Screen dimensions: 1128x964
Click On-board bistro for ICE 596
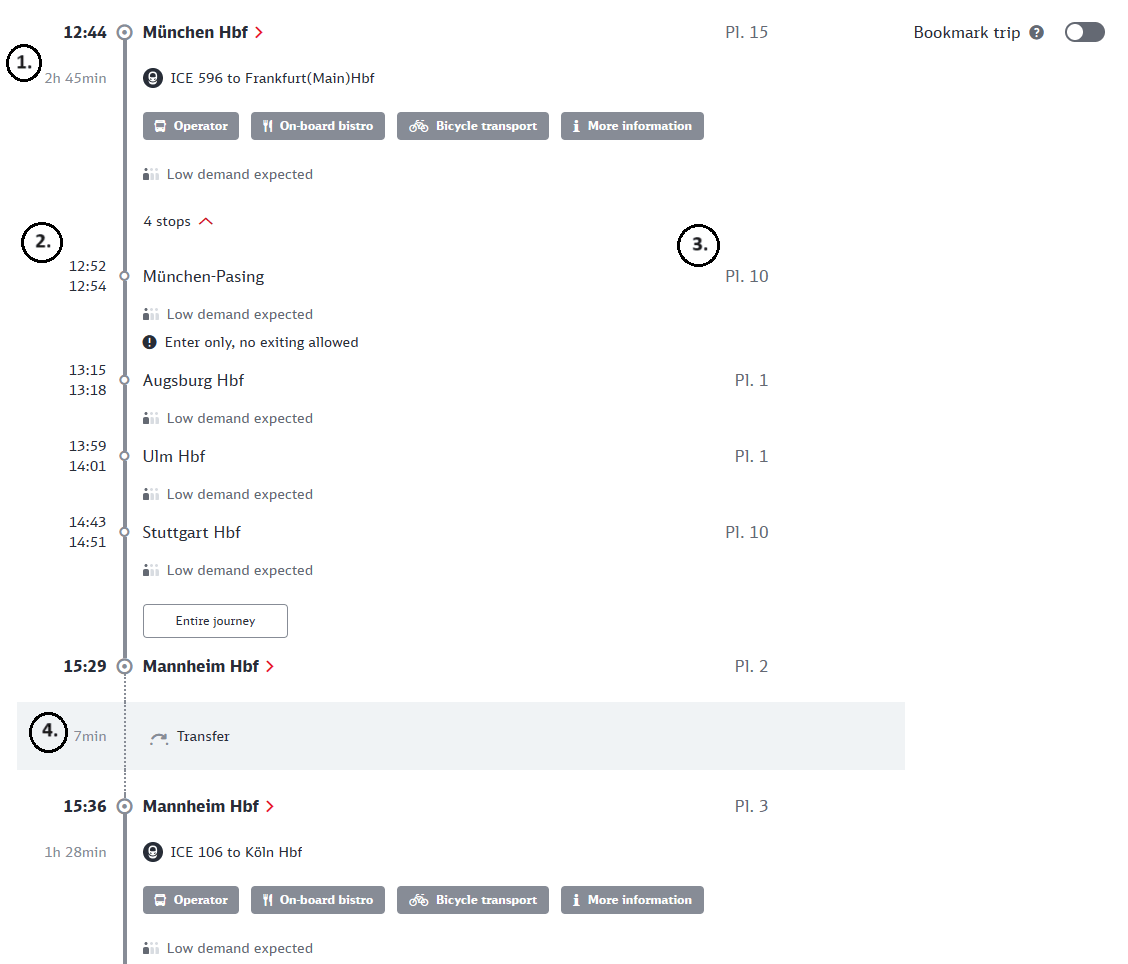(x=318, y=126)
